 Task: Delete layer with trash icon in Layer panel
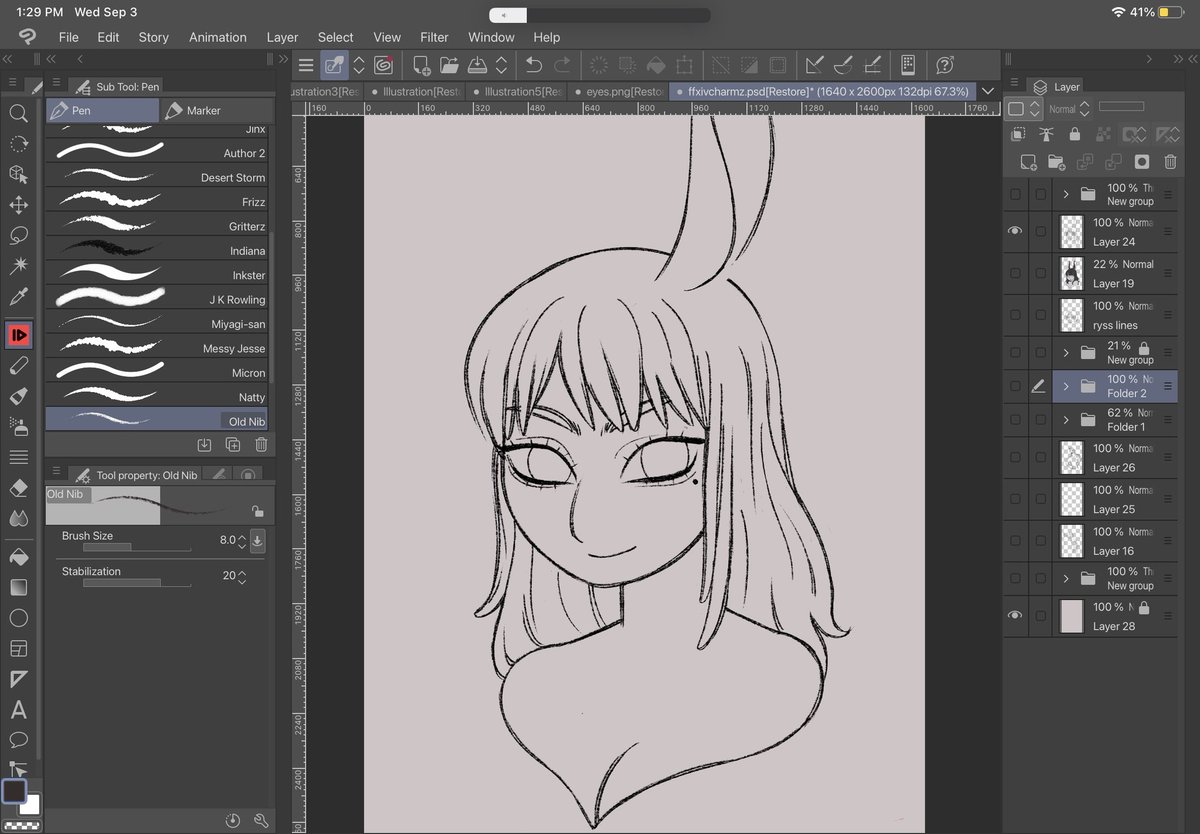click(1170, 161)
